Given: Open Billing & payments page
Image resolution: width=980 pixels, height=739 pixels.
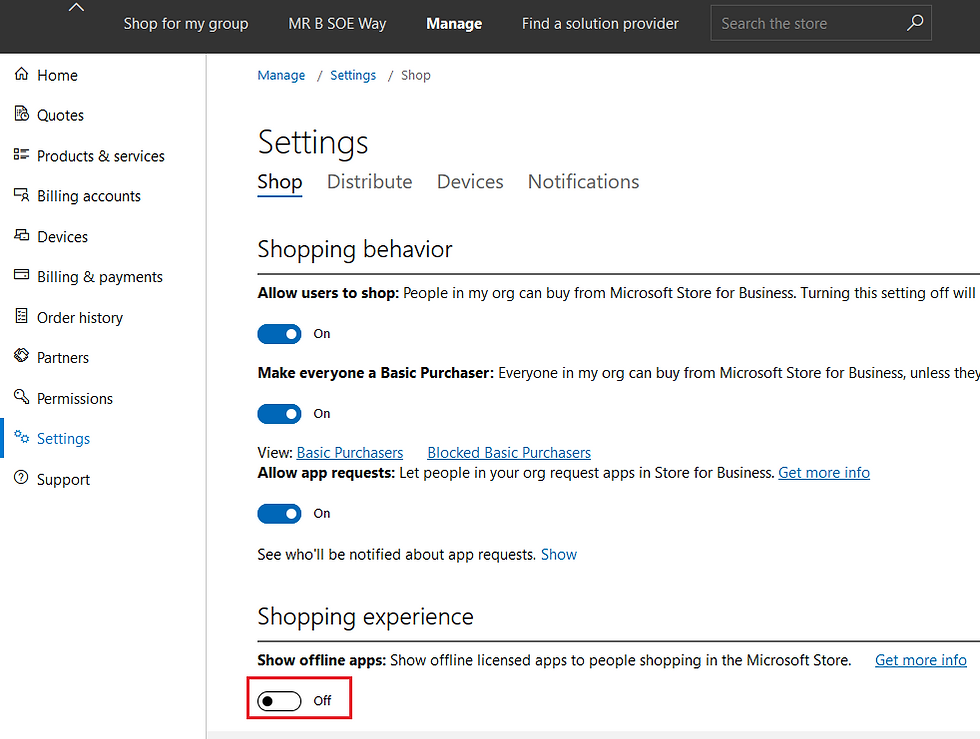Looking at the screenshot, I should (100, 277).
